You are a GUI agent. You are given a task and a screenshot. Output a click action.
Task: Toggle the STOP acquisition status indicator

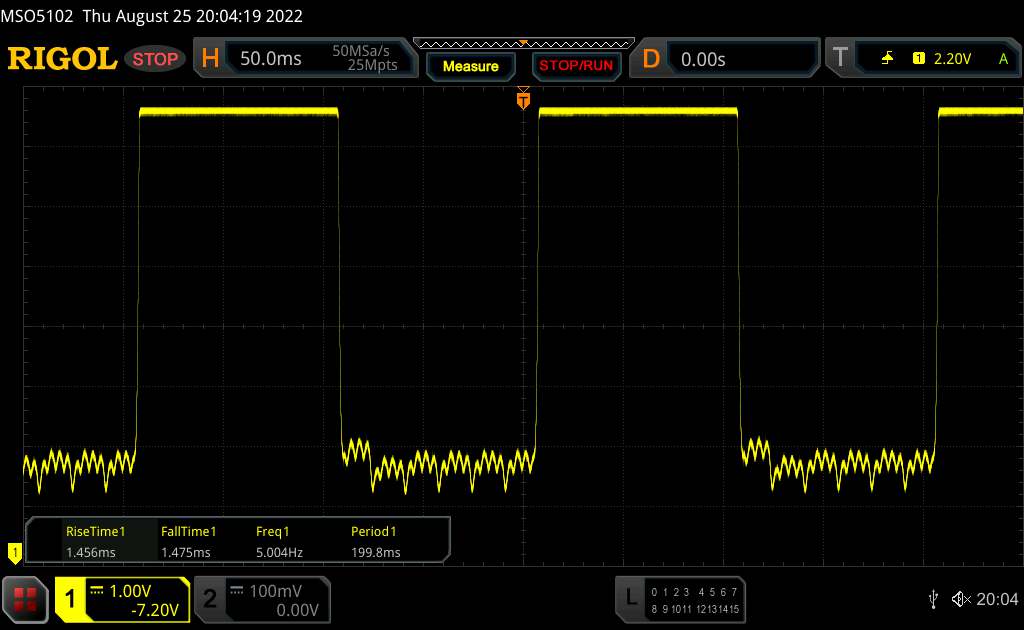click(x=155, y=59)
